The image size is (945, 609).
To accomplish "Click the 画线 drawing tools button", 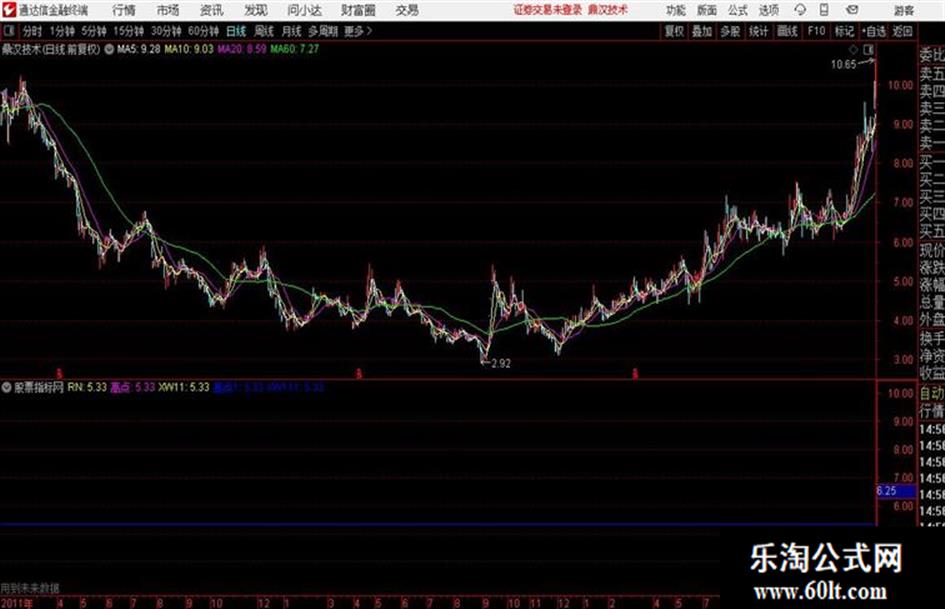I will 787,31.
